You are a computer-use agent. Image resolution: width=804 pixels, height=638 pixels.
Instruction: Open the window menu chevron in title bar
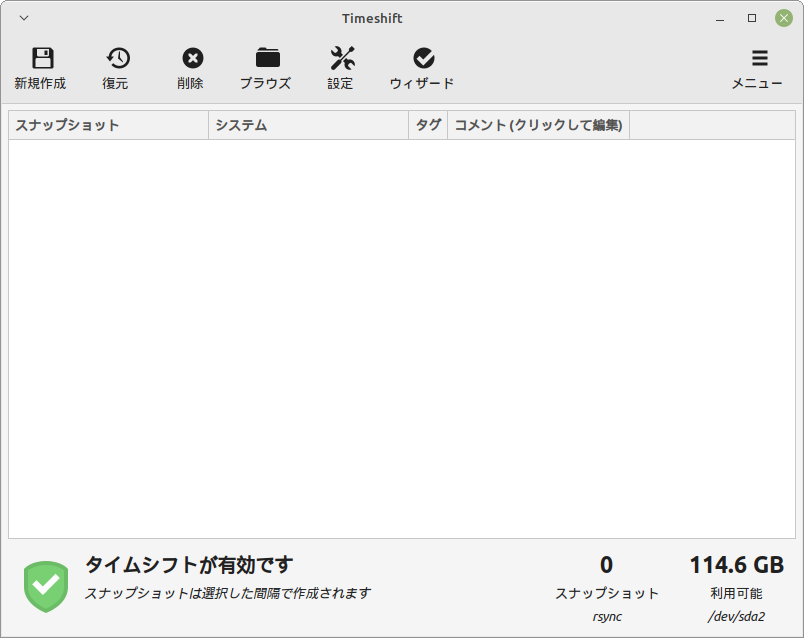point(24,18)
